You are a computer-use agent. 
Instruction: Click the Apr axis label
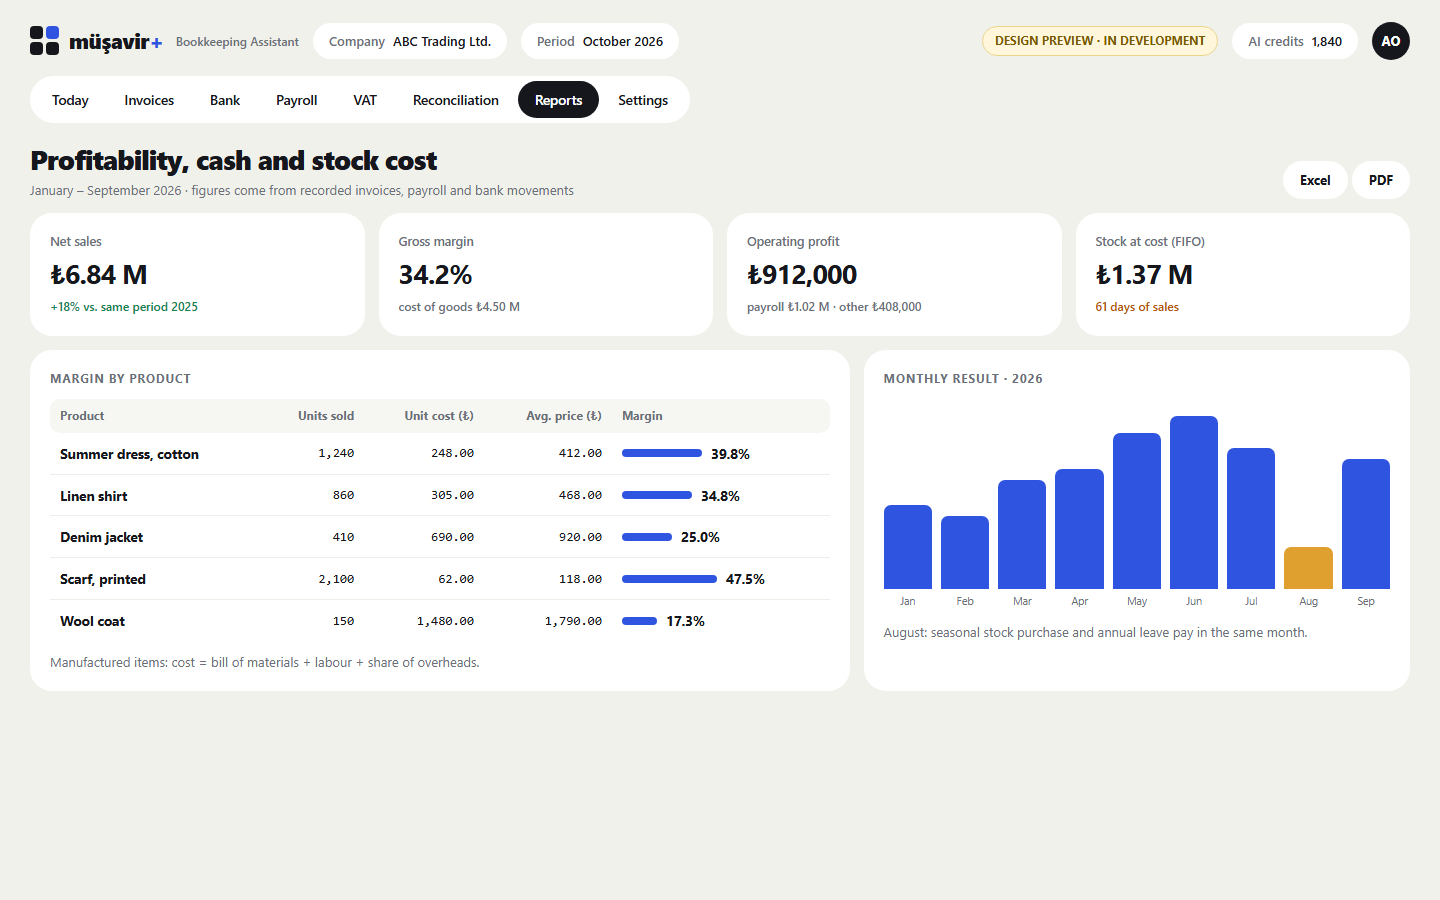tap(1079, 601)
